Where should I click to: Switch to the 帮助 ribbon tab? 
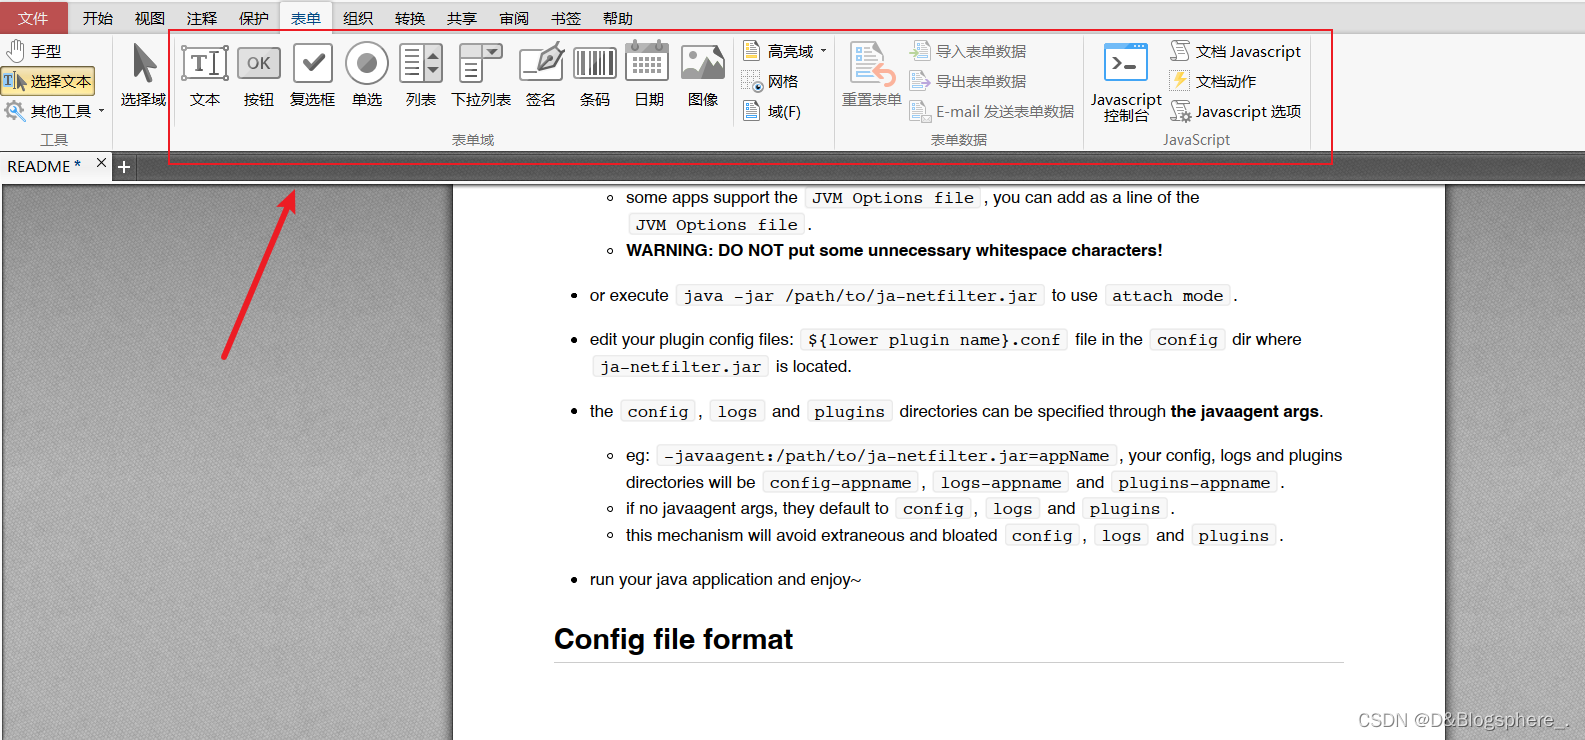(618, 18)
